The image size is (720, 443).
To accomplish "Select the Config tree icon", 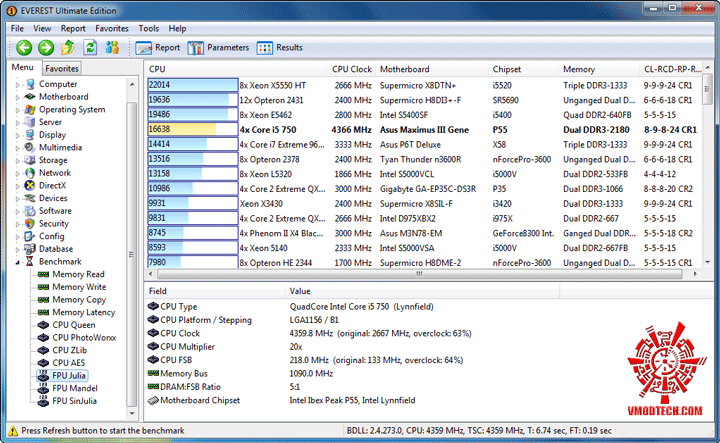I will pyautogui.click(x=30, y=236).
